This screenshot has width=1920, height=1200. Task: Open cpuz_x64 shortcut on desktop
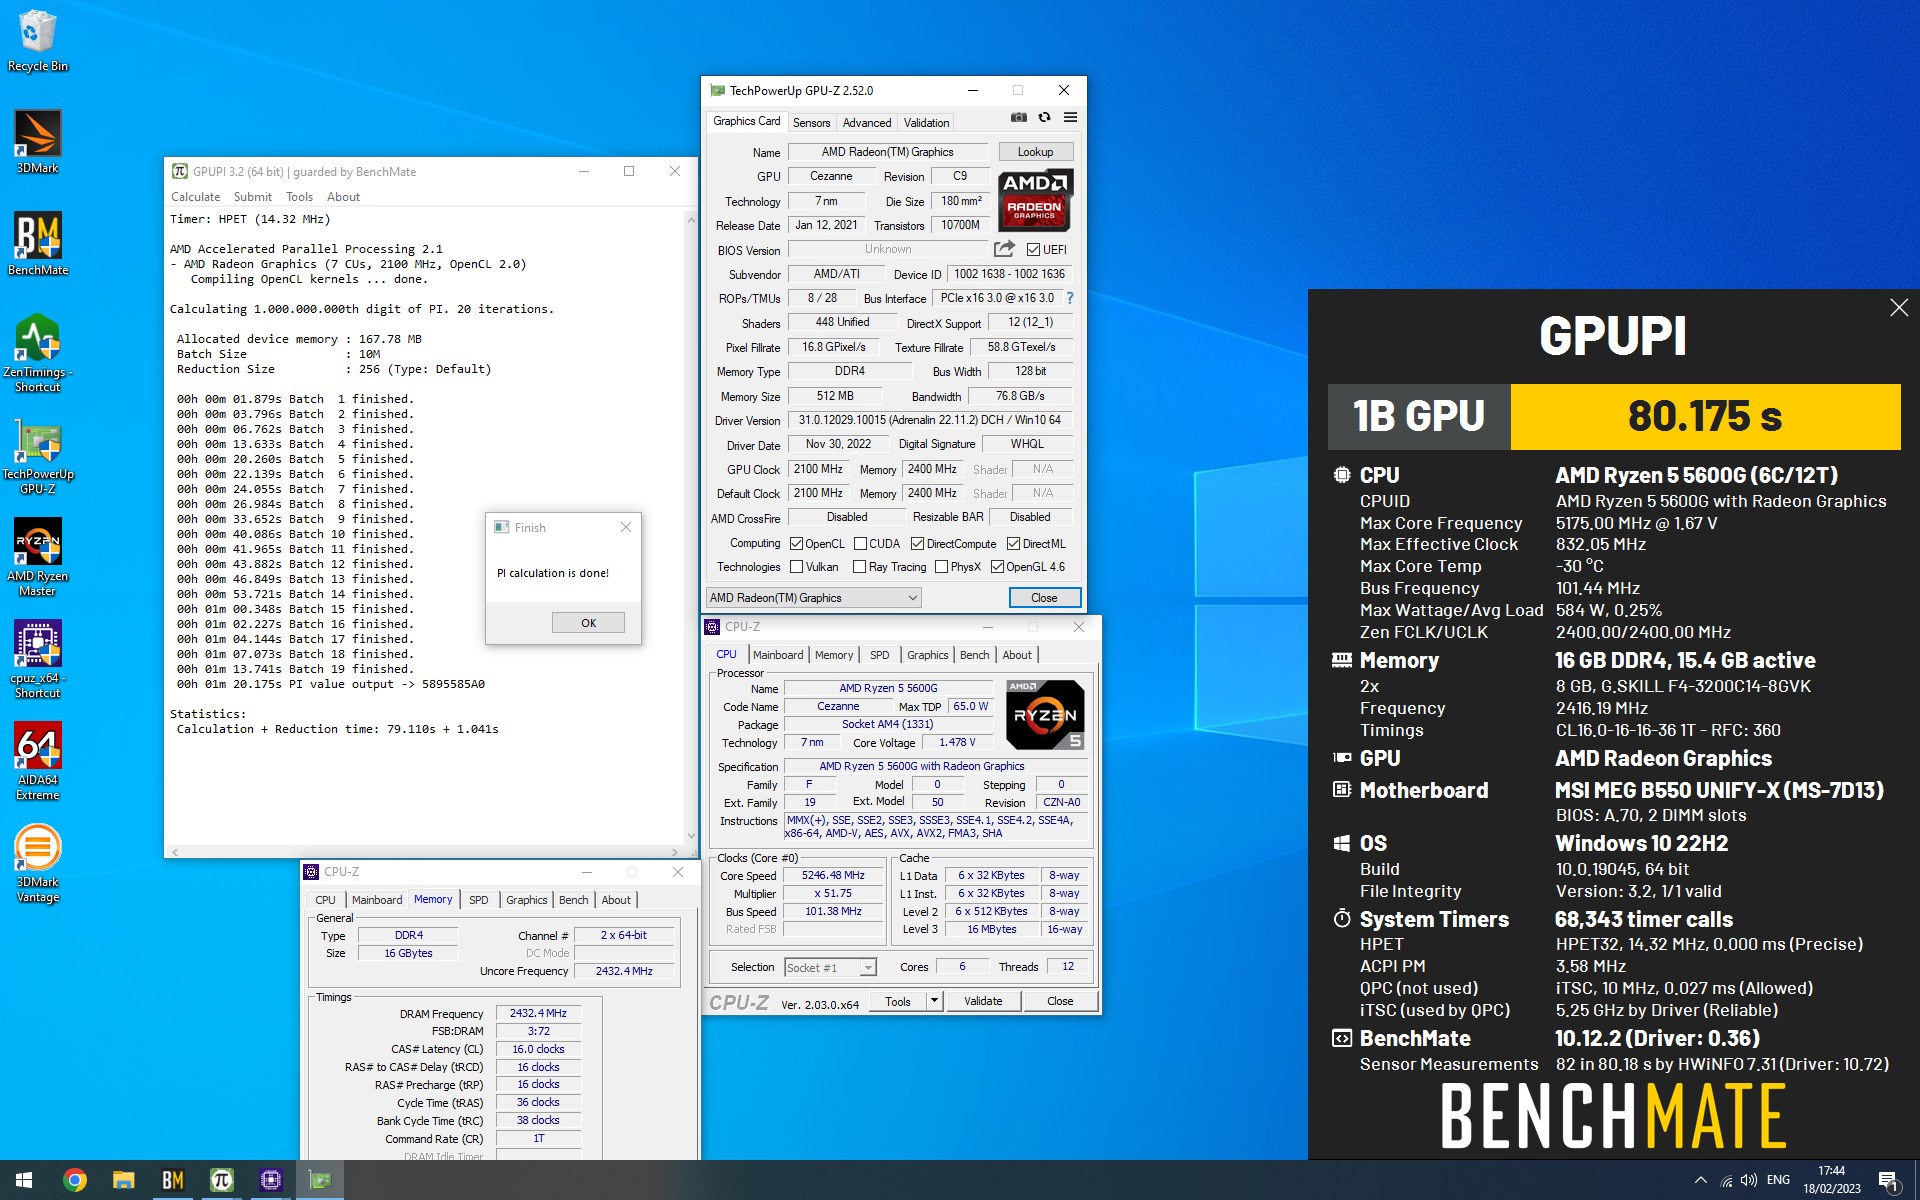tap(38, 658)
